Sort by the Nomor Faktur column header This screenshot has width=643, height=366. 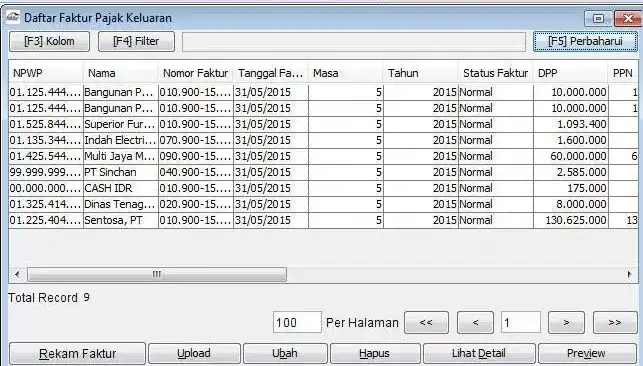pyautogui.click(x=196, y=73)
